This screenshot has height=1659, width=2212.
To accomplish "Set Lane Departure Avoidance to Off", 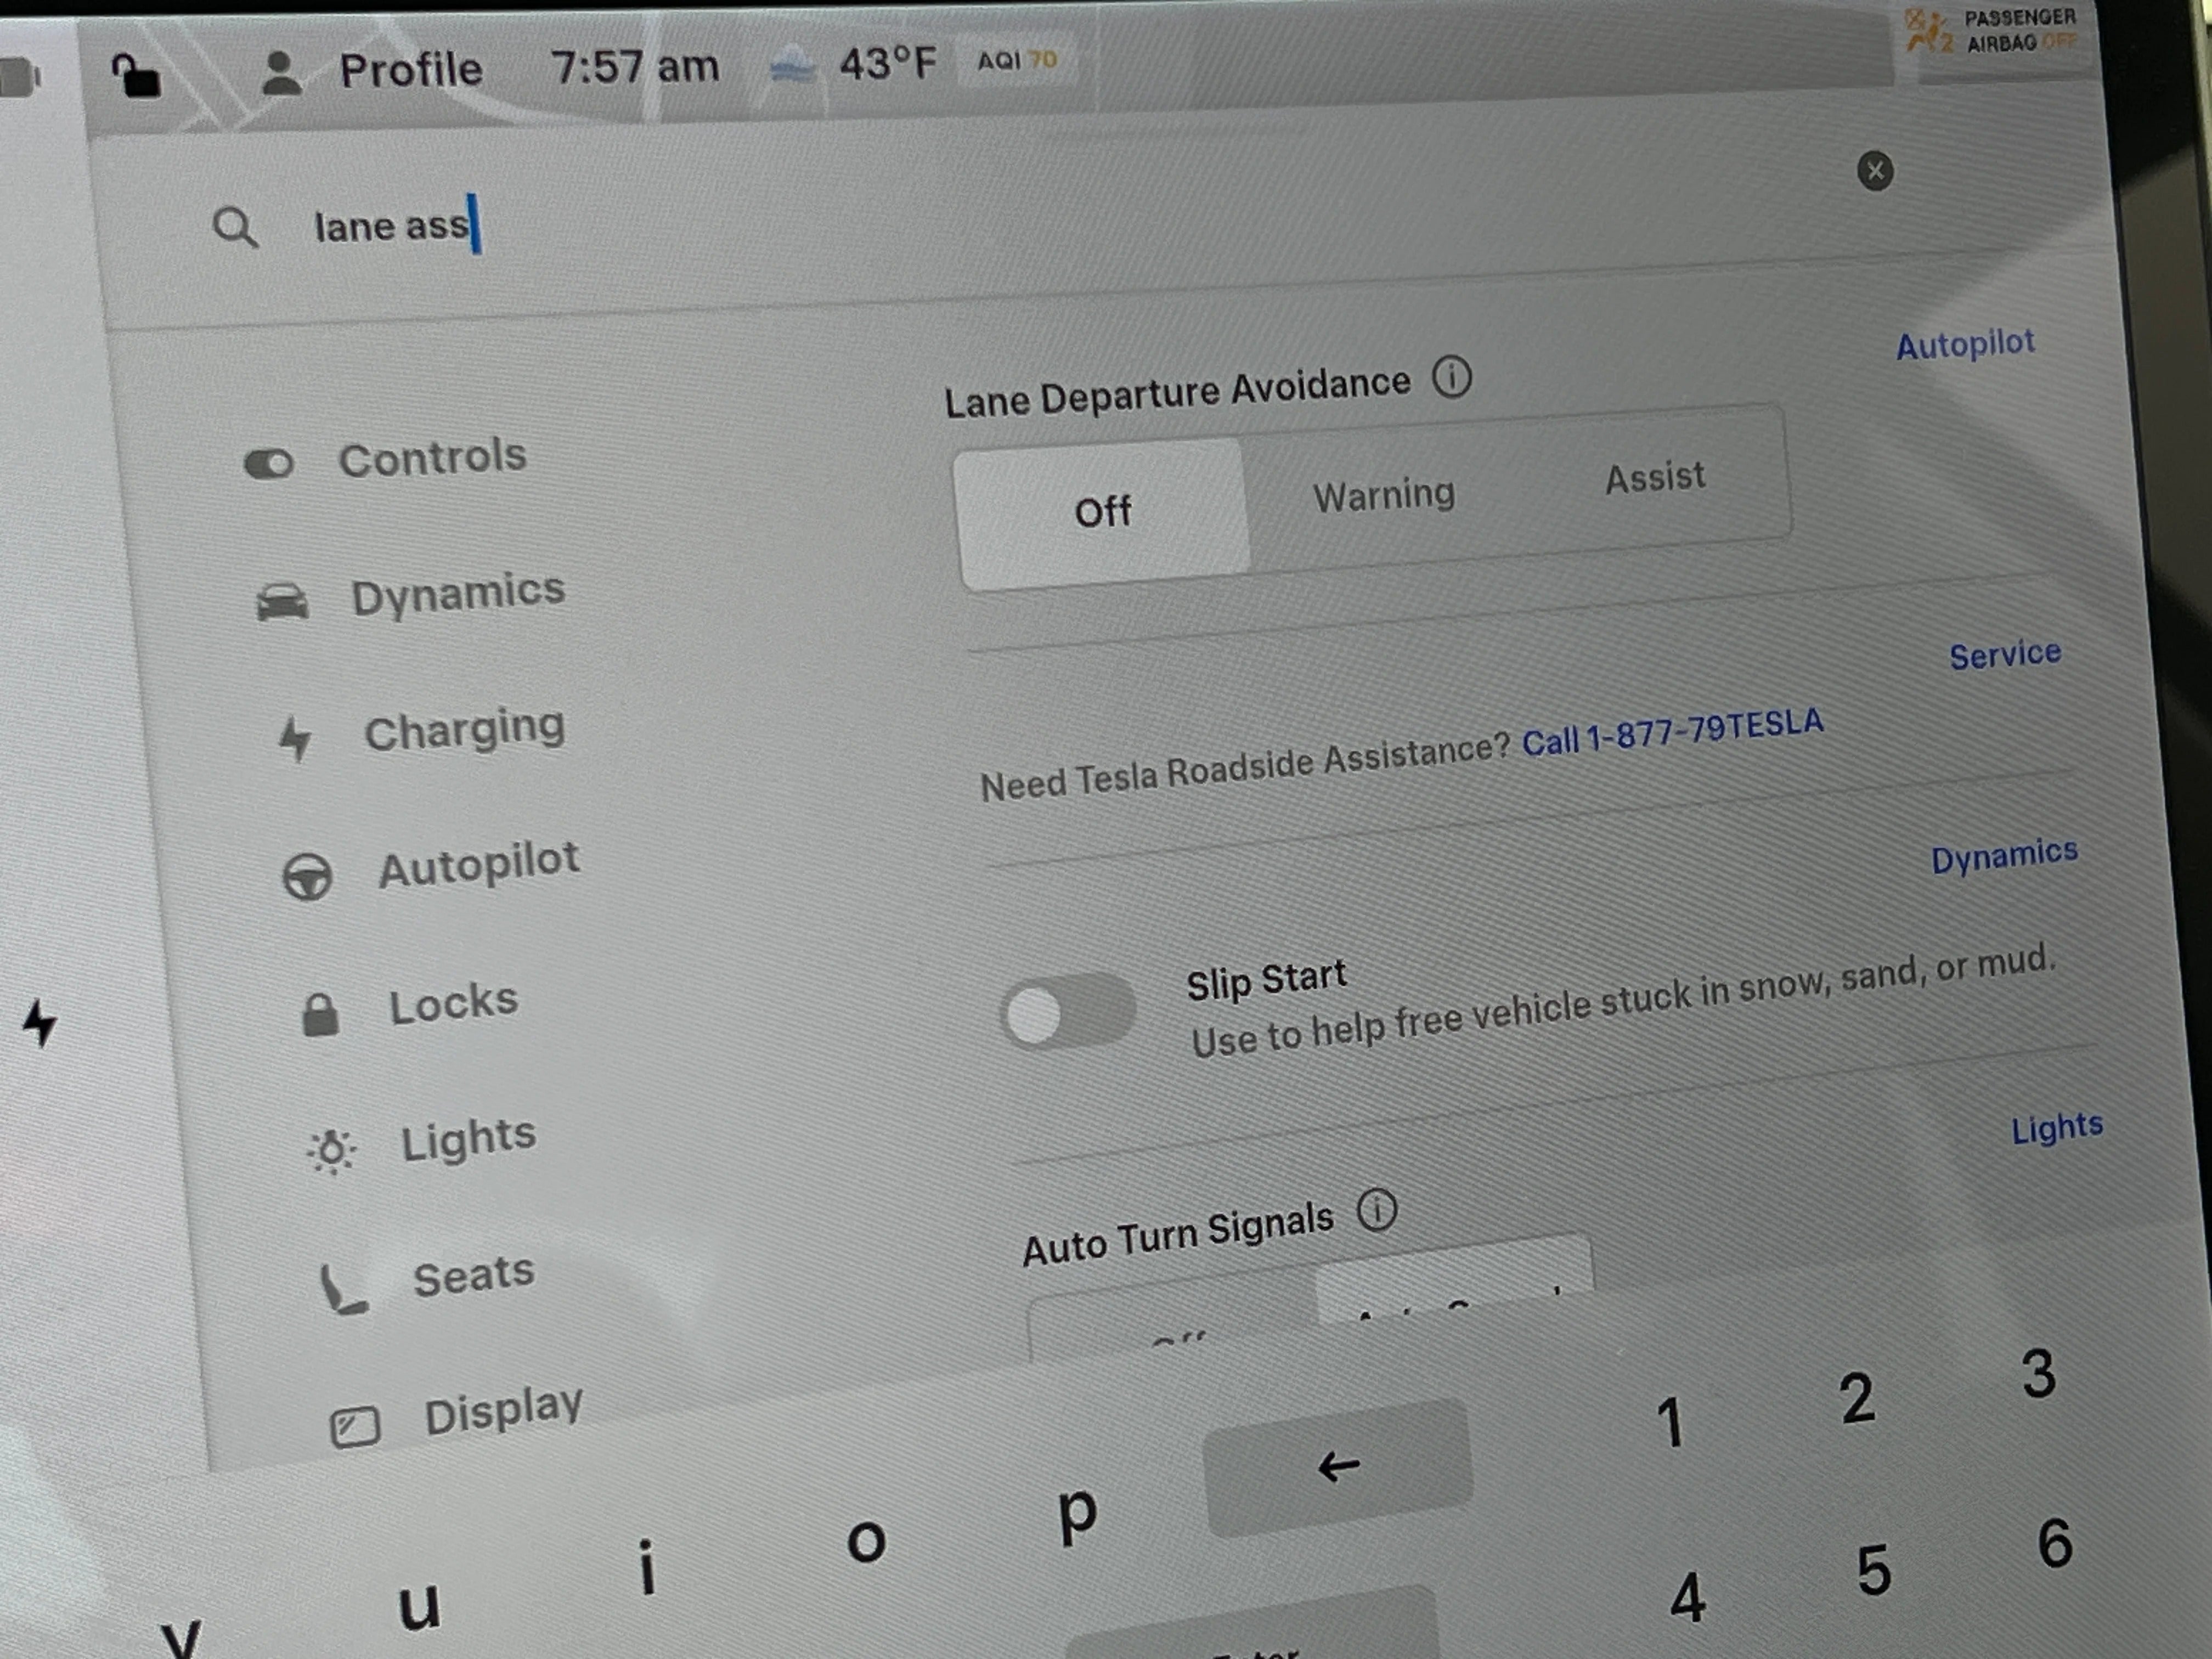I will (x=1102, y=512).
